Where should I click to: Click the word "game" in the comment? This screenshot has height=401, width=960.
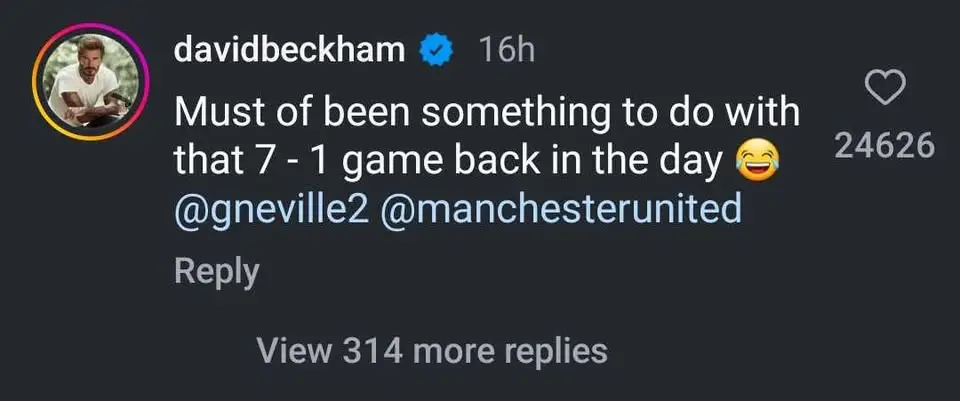(401, 162)
